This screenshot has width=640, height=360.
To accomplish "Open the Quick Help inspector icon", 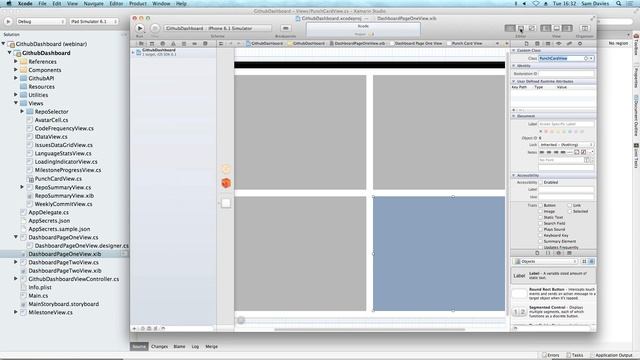I will pyautogui.click(x=537, y=43).
